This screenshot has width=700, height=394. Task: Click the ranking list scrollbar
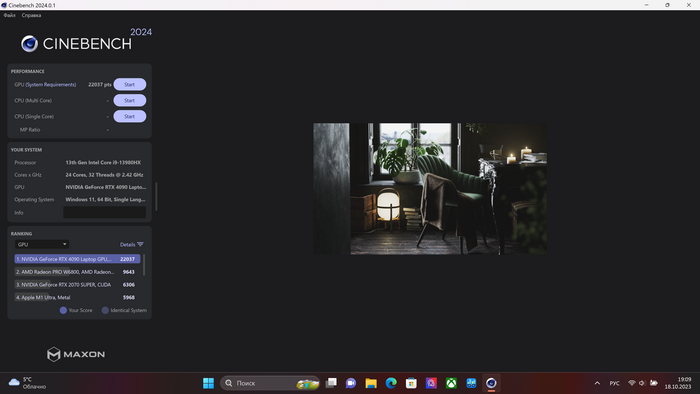coord(144,265)
